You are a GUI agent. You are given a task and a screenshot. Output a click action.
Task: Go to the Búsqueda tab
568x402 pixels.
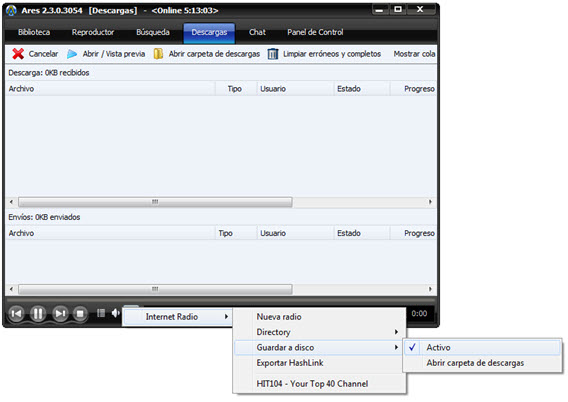click(x=153, y=32)
